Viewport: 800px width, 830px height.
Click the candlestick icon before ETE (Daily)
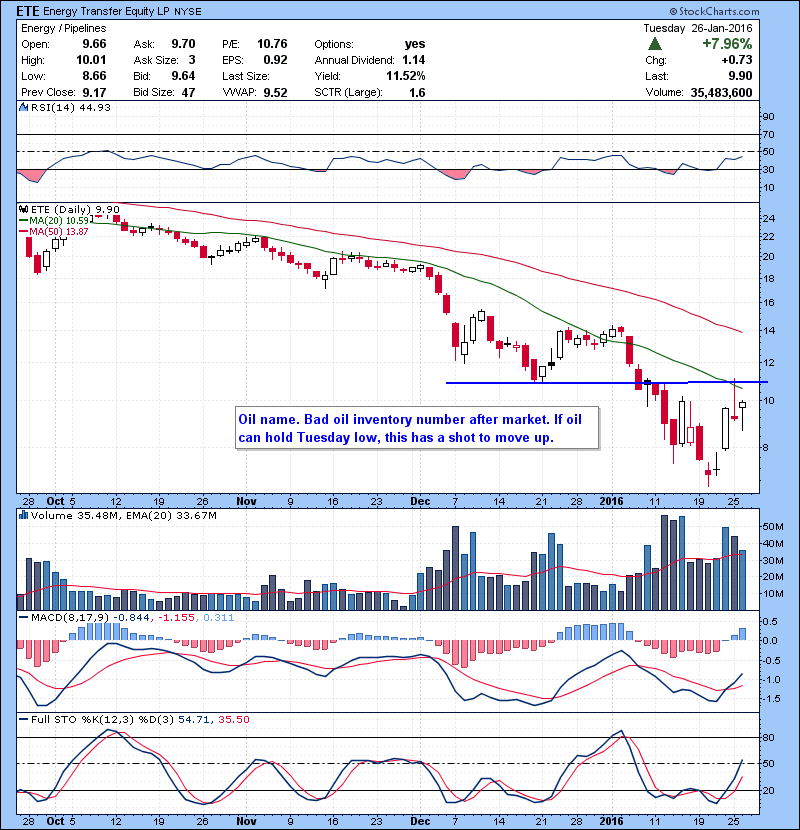23,209
